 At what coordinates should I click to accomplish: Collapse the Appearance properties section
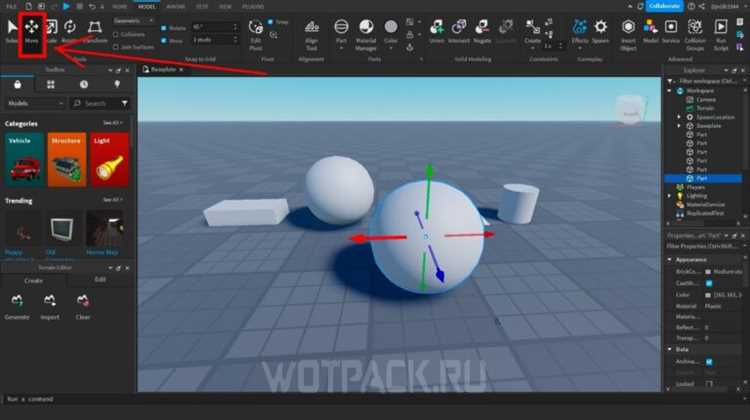point(670,260)
